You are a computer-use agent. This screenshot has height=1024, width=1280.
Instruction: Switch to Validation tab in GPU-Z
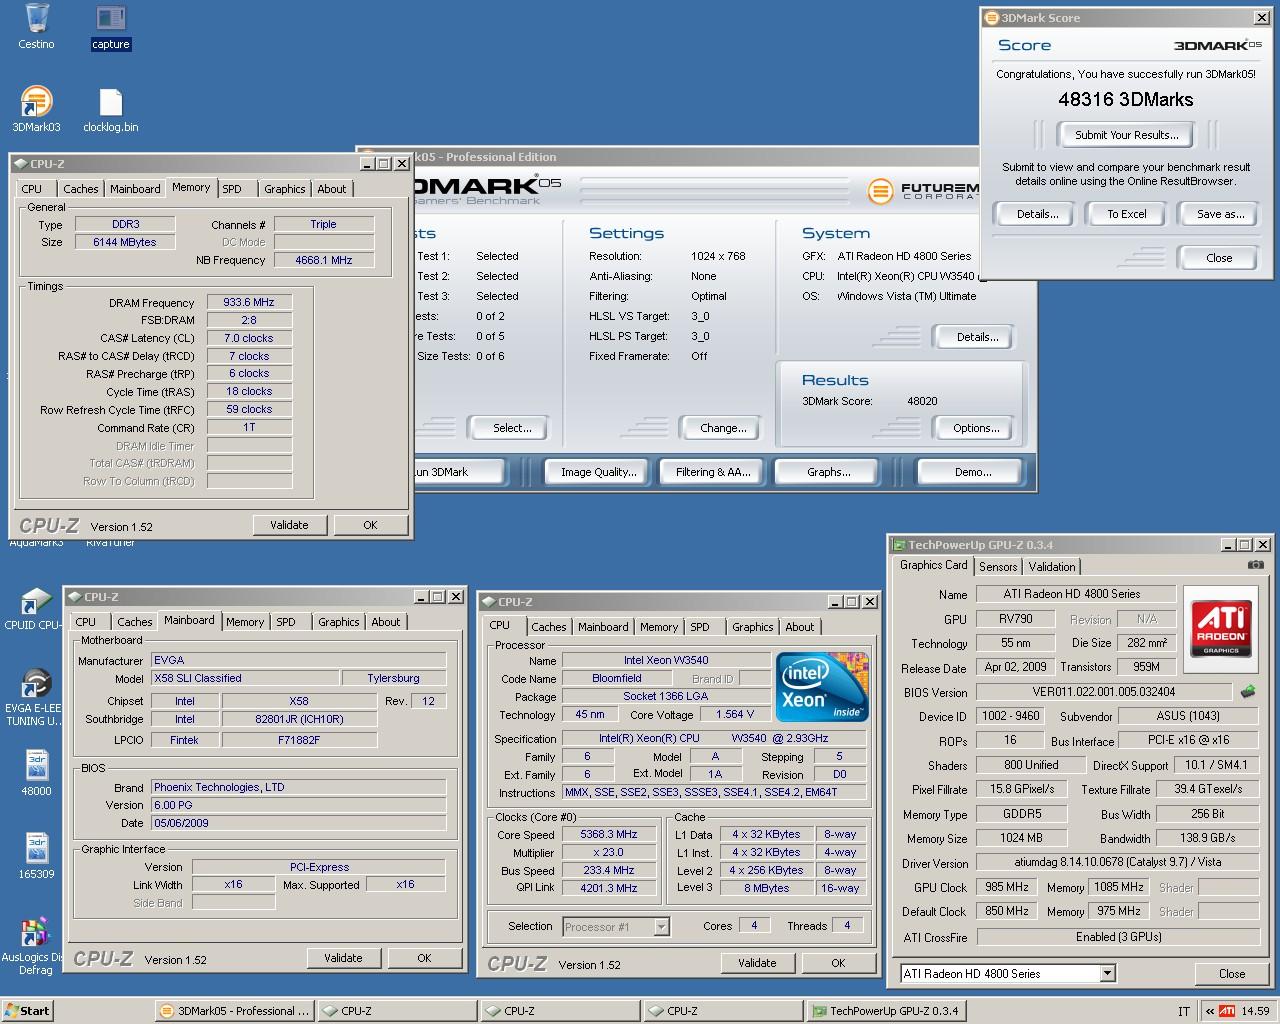point(1051,567)
